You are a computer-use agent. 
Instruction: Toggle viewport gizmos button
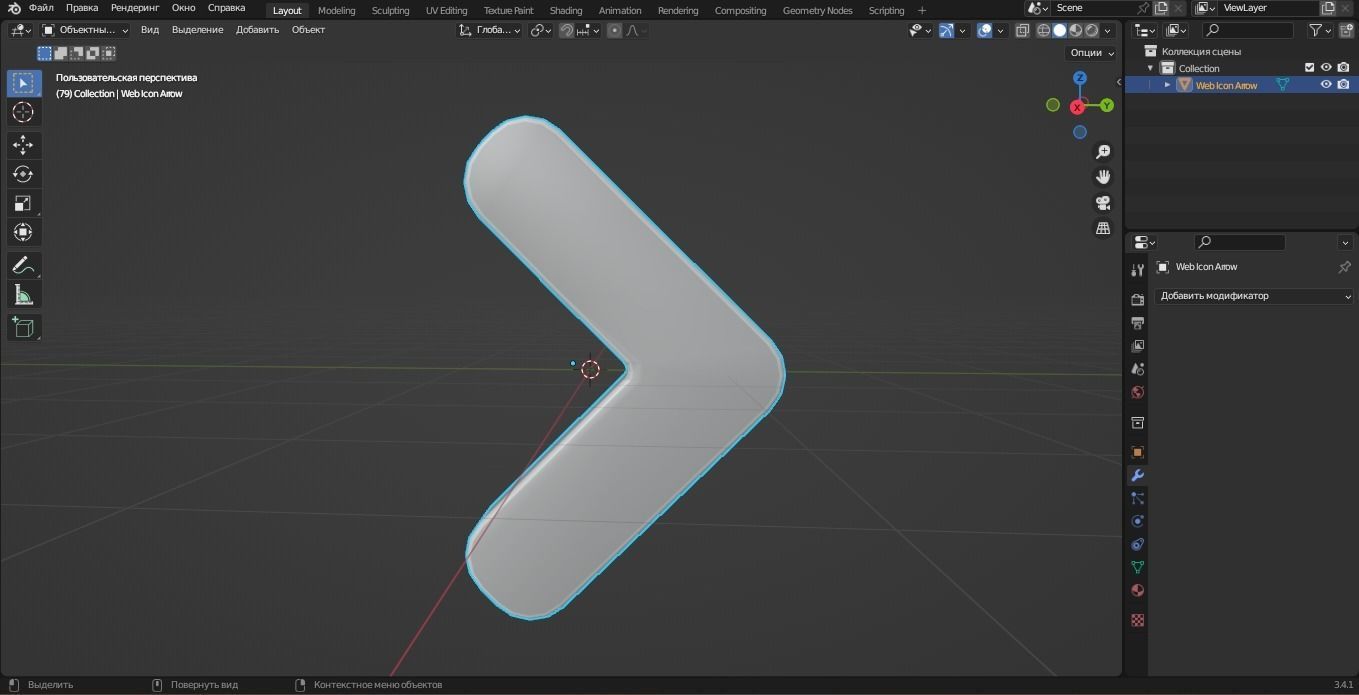pyautogui.click(x=946, y=30)
